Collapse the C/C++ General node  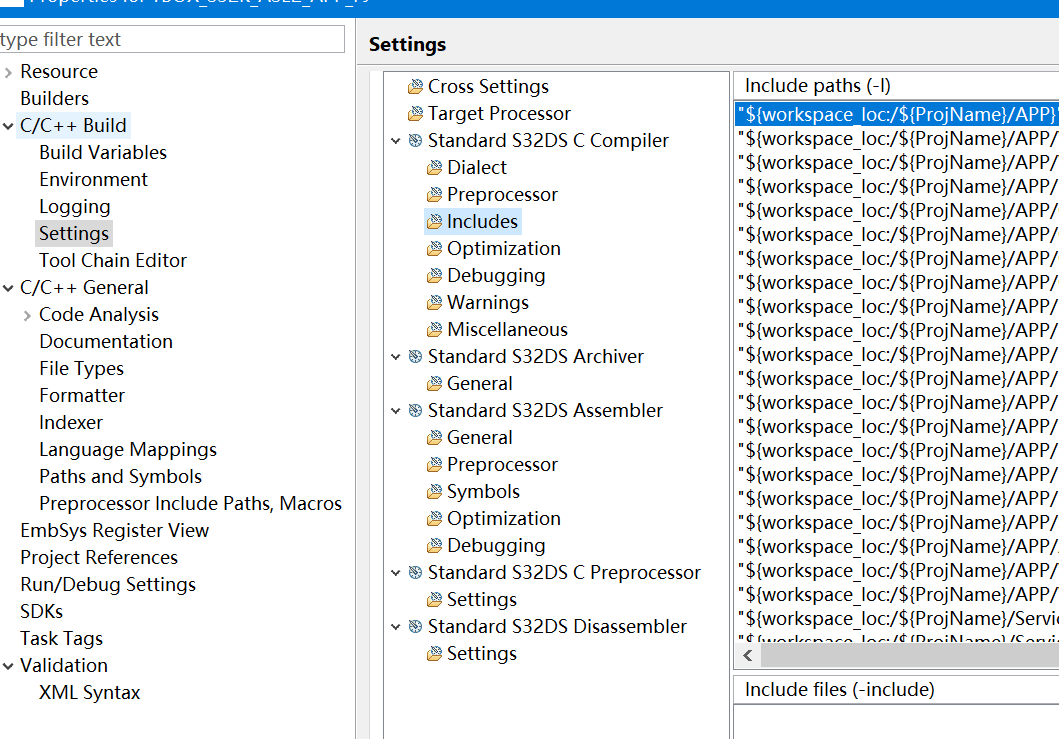[x=8, y=288]
